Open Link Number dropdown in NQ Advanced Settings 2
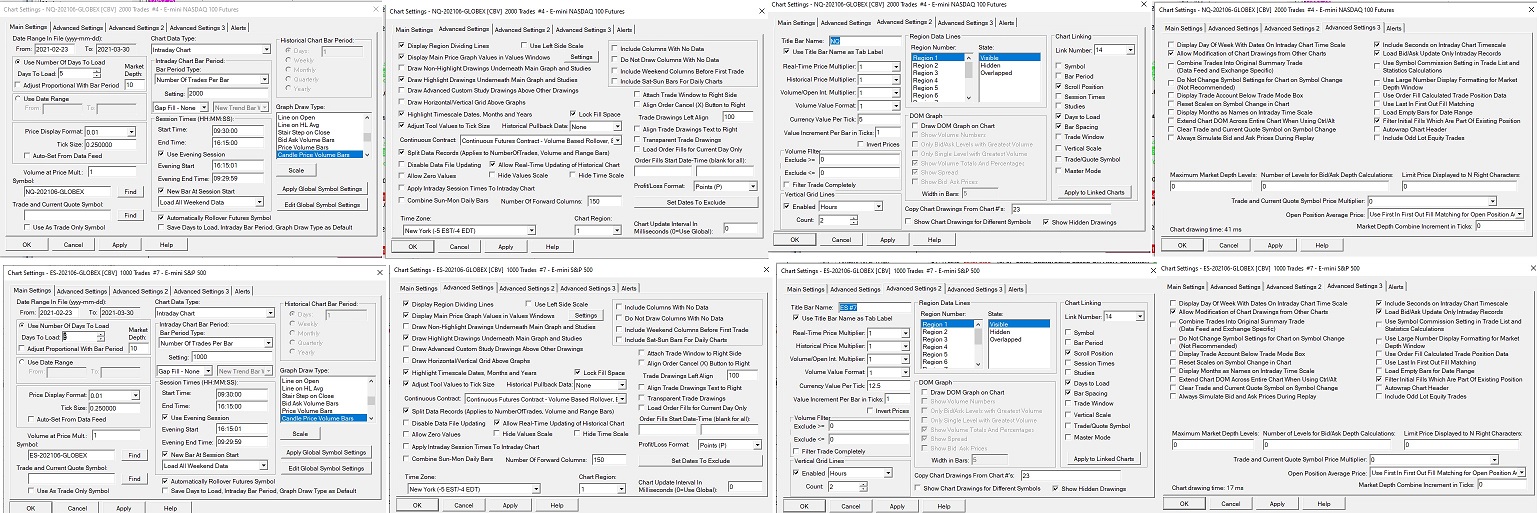This screenshot has width=1540, height=513. pyautogui.click(x=1114, y=49)
